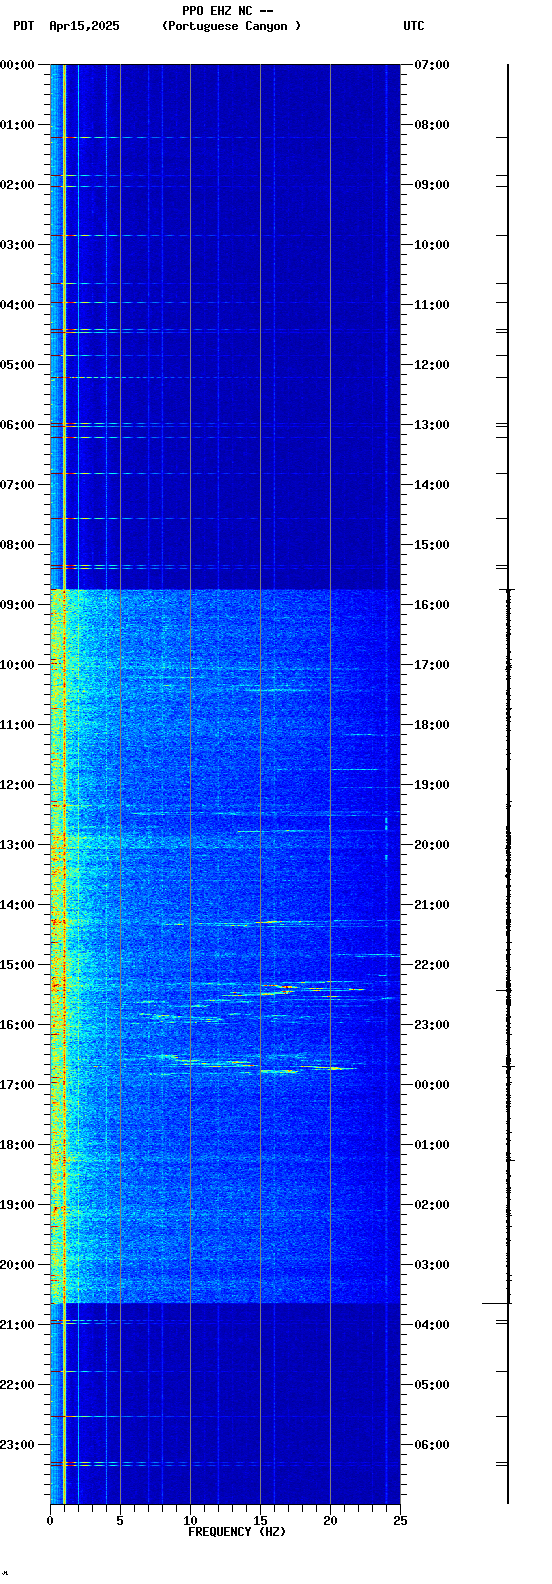Click '11:00' on the UTC time axis

click(431, 305)
